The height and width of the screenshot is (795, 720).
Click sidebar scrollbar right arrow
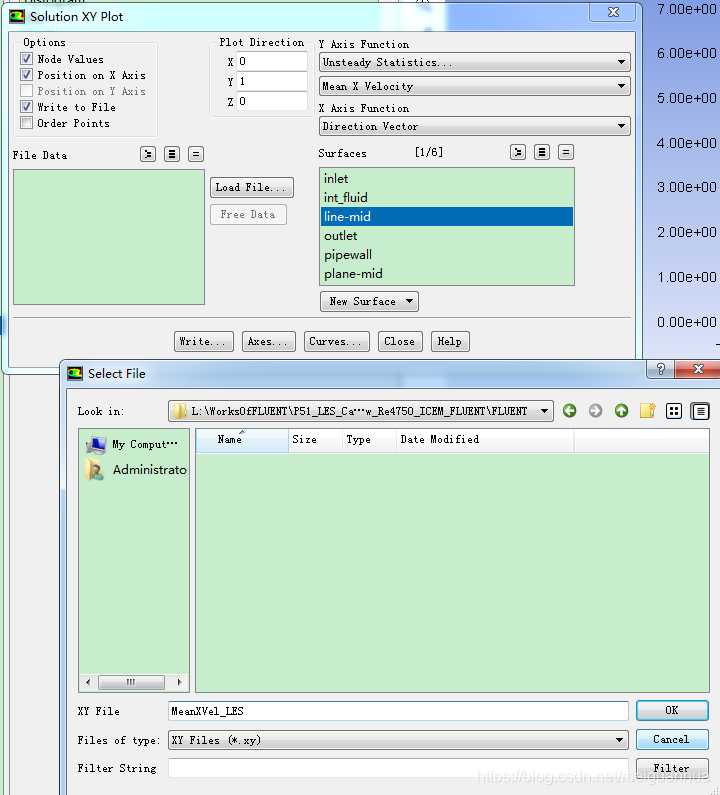pos(179,682)
